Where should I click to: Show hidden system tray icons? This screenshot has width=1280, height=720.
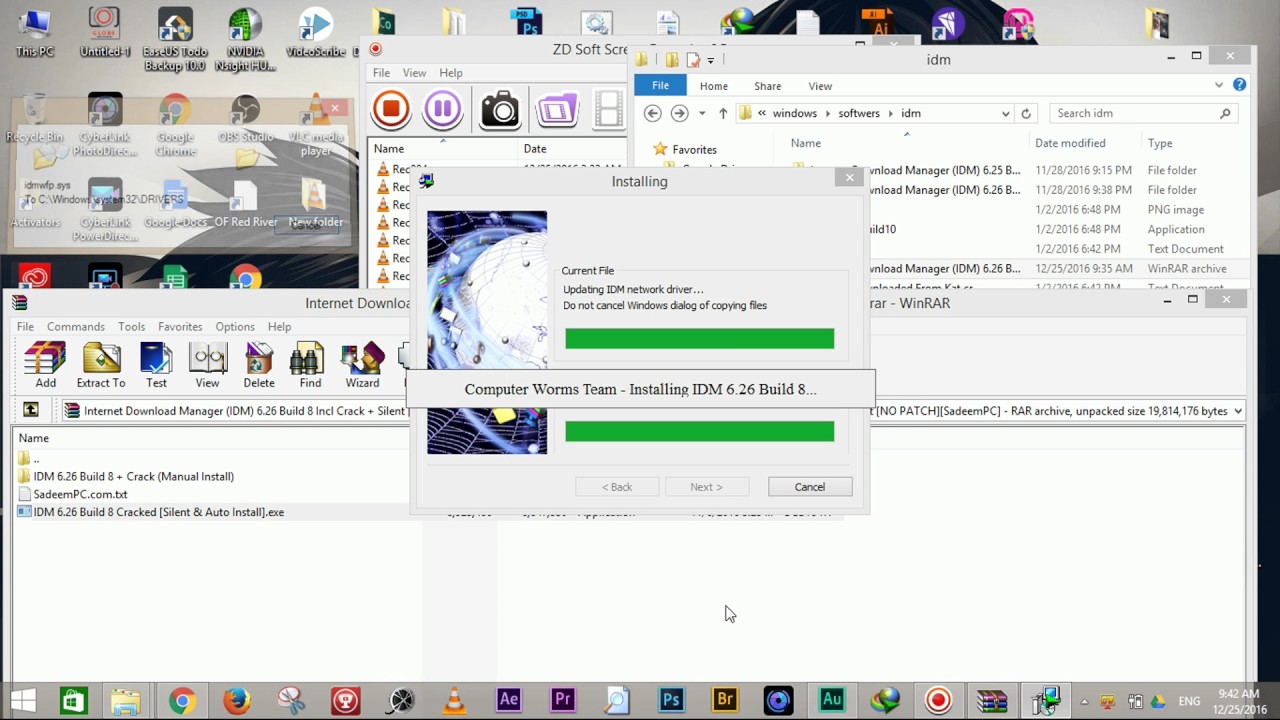pos(1084,701)
